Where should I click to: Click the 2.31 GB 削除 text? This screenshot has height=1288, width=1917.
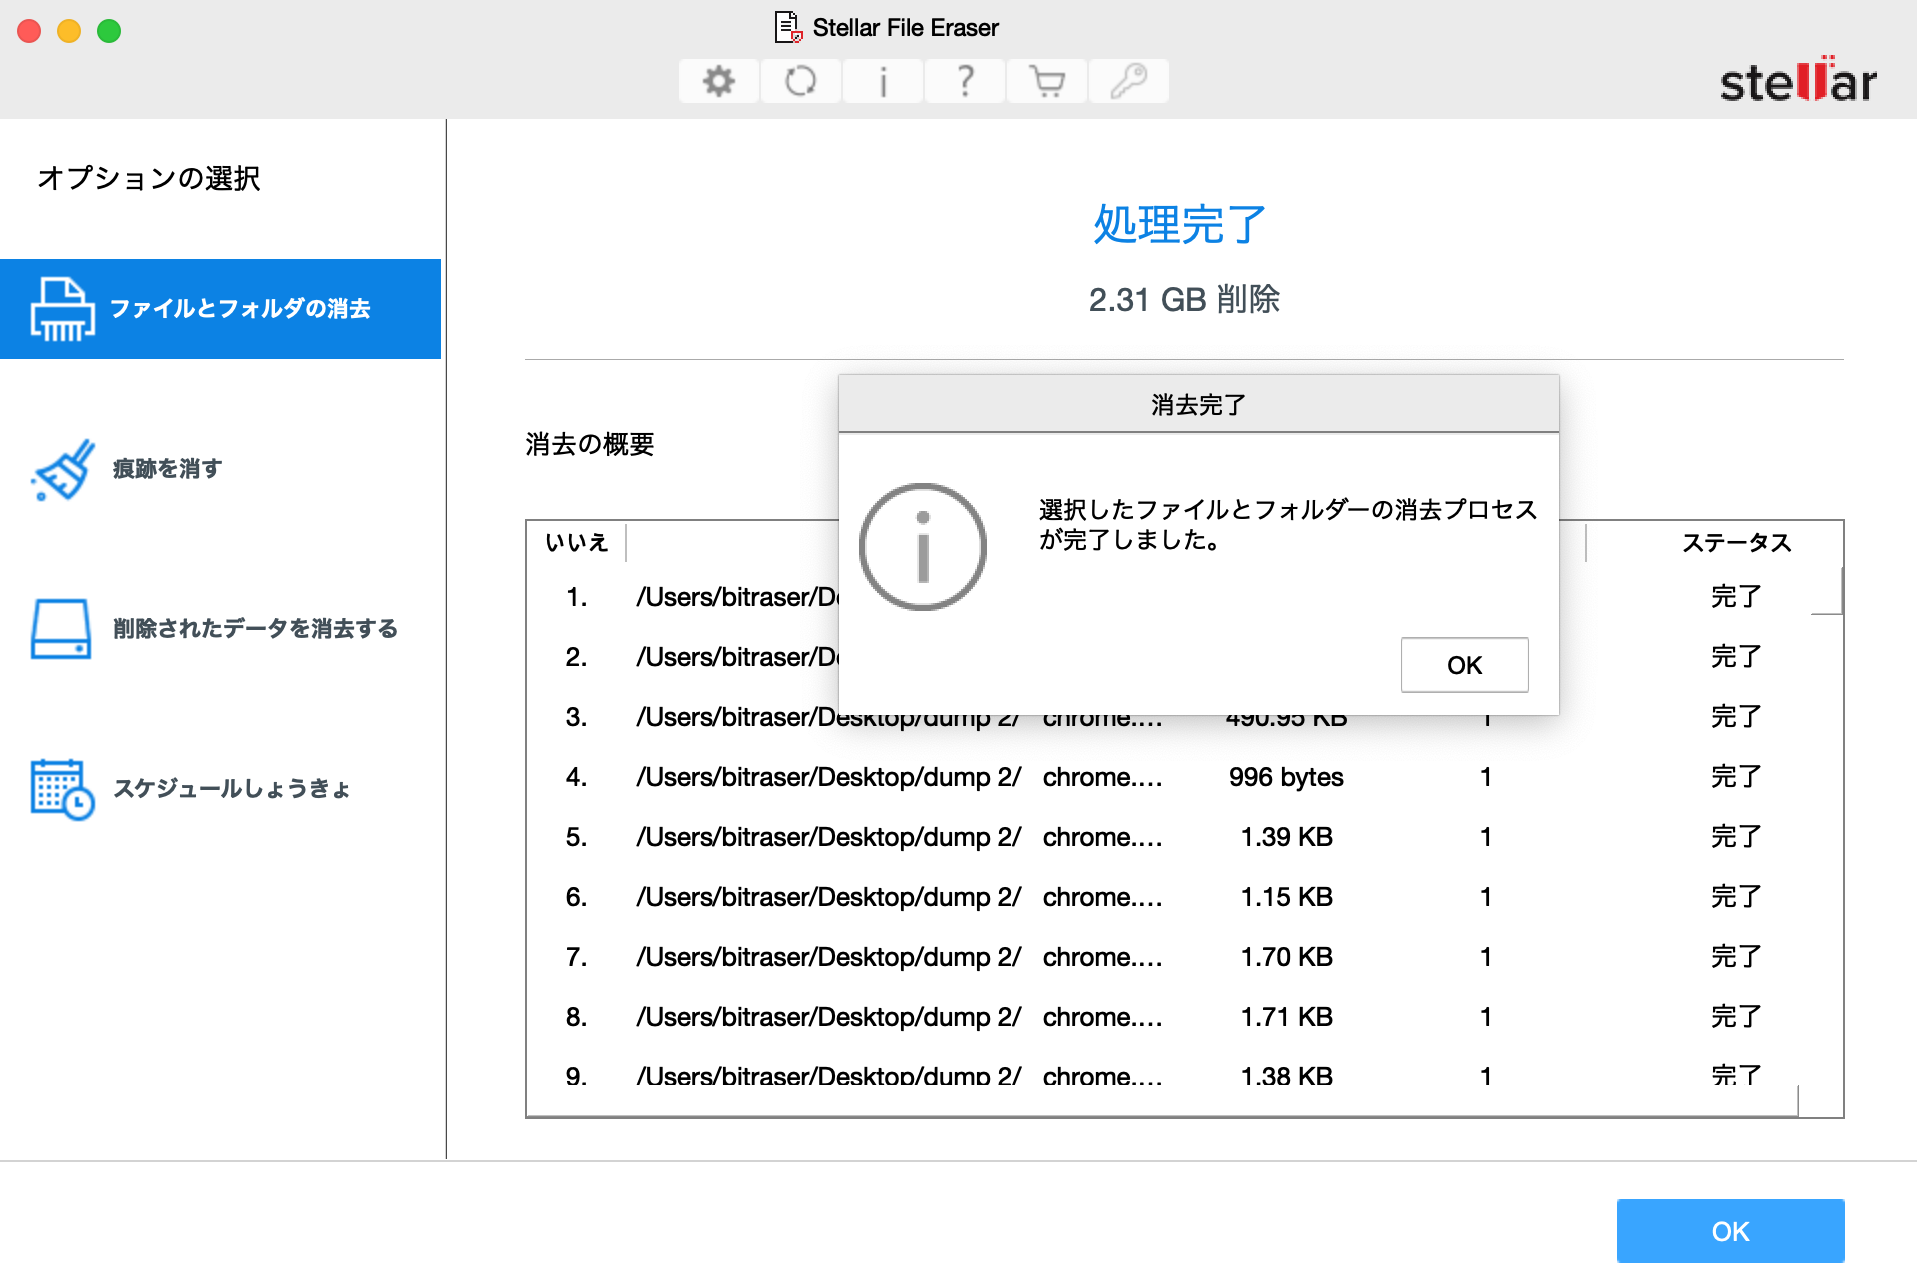click(1184, 299)
